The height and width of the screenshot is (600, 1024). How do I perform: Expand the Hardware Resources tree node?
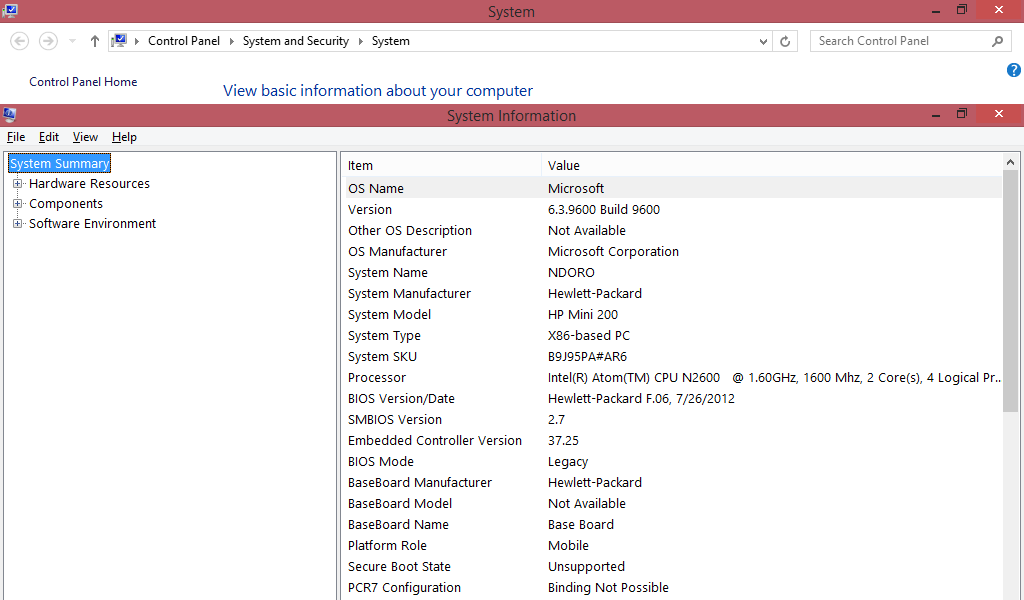[x=17, y=183]
